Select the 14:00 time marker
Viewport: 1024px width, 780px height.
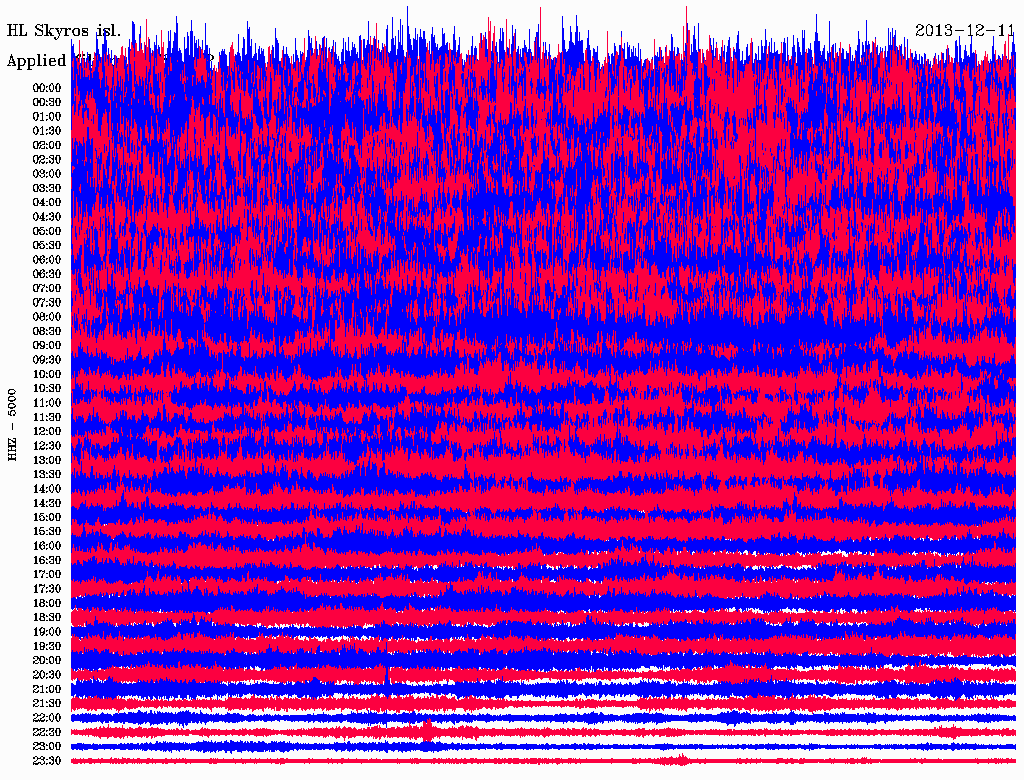(47, 489)
